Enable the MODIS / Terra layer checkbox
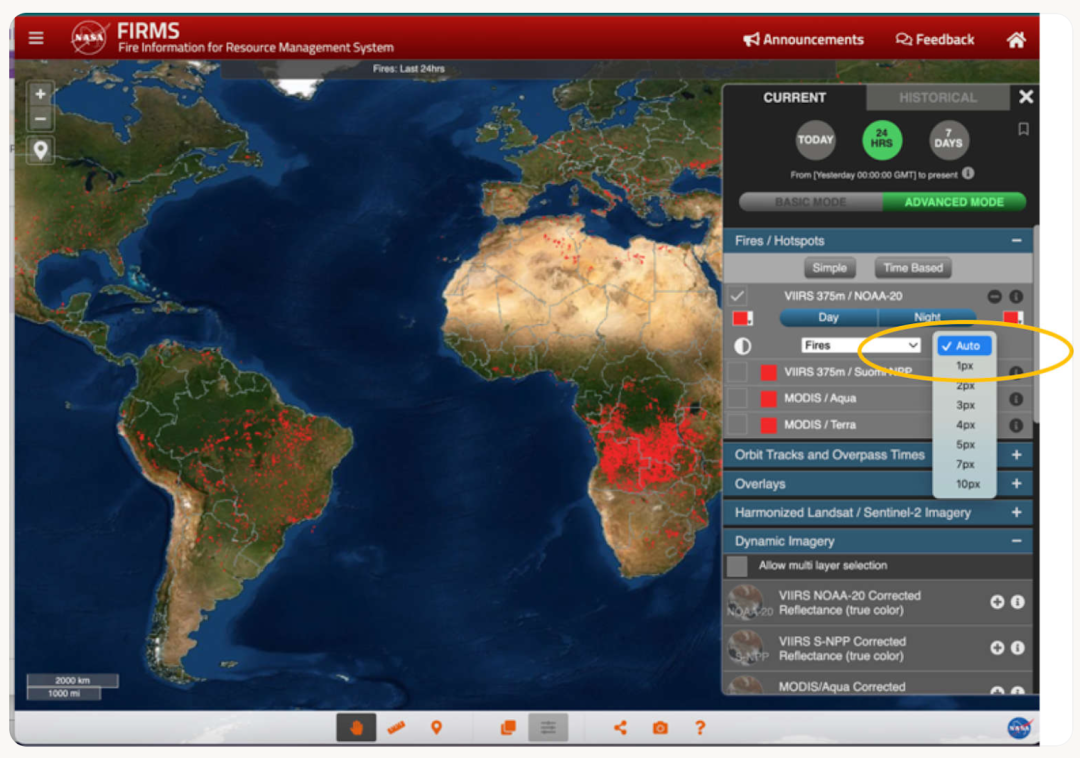This screenshot has width=1080, height=758. 738,424
